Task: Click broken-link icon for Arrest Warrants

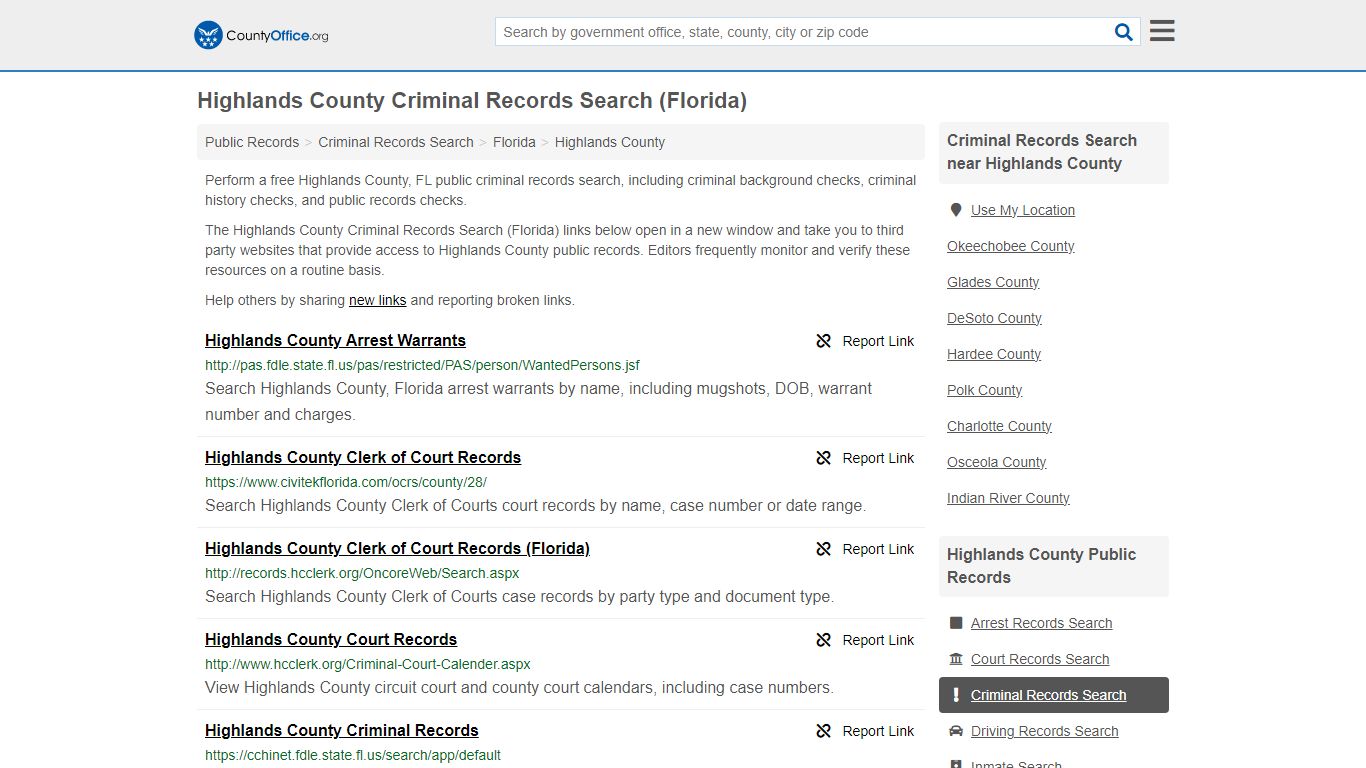Action: coord(824,341)
